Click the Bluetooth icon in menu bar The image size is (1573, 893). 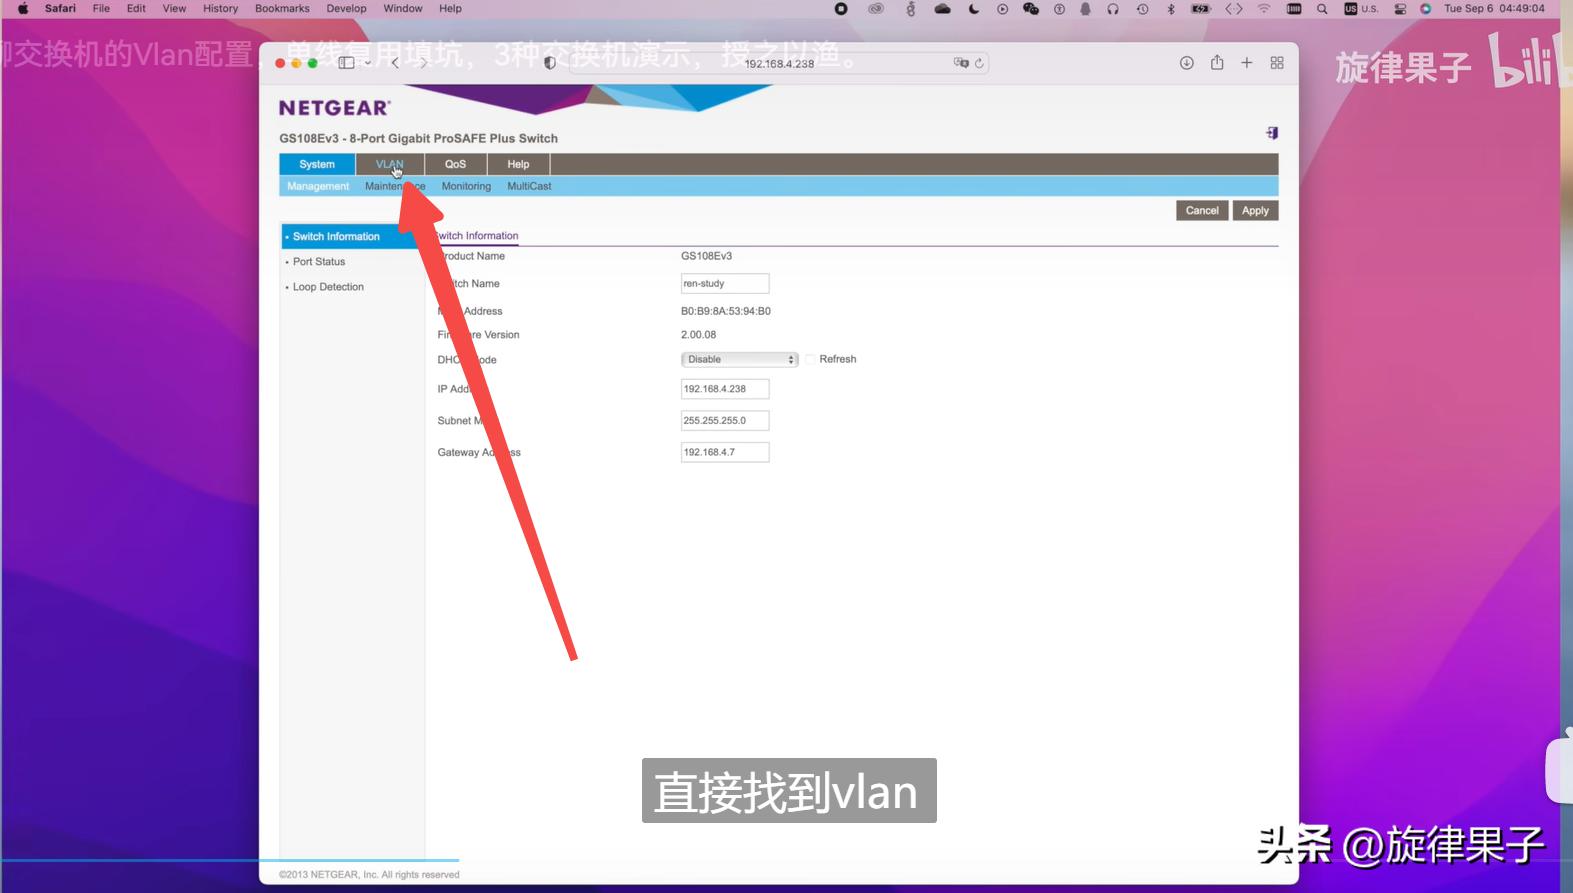click(x=1171, y=8)
